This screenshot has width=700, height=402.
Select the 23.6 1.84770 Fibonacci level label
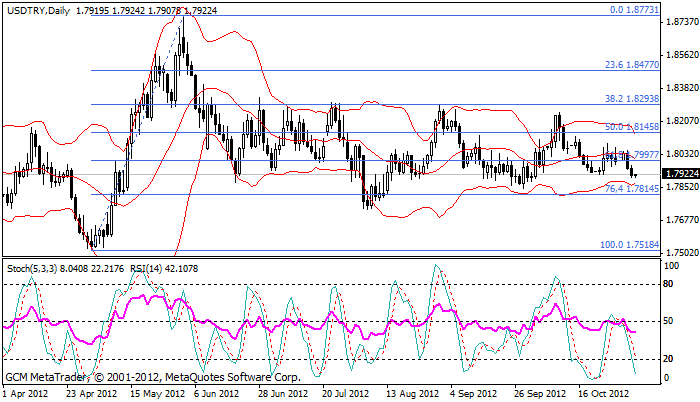(x=632, y=65)
